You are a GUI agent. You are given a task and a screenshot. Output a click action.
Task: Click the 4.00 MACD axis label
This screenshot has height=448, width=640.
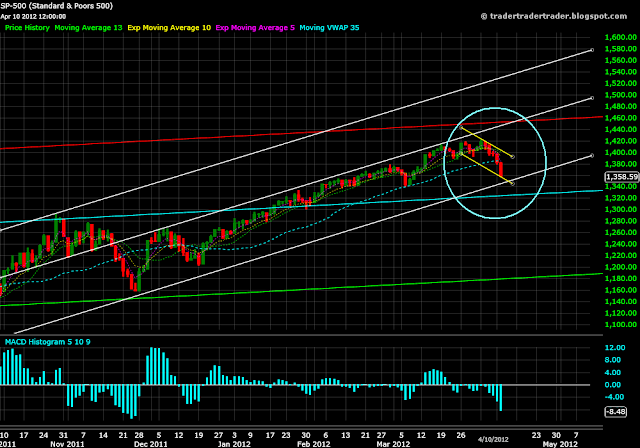tap(613, 372)
